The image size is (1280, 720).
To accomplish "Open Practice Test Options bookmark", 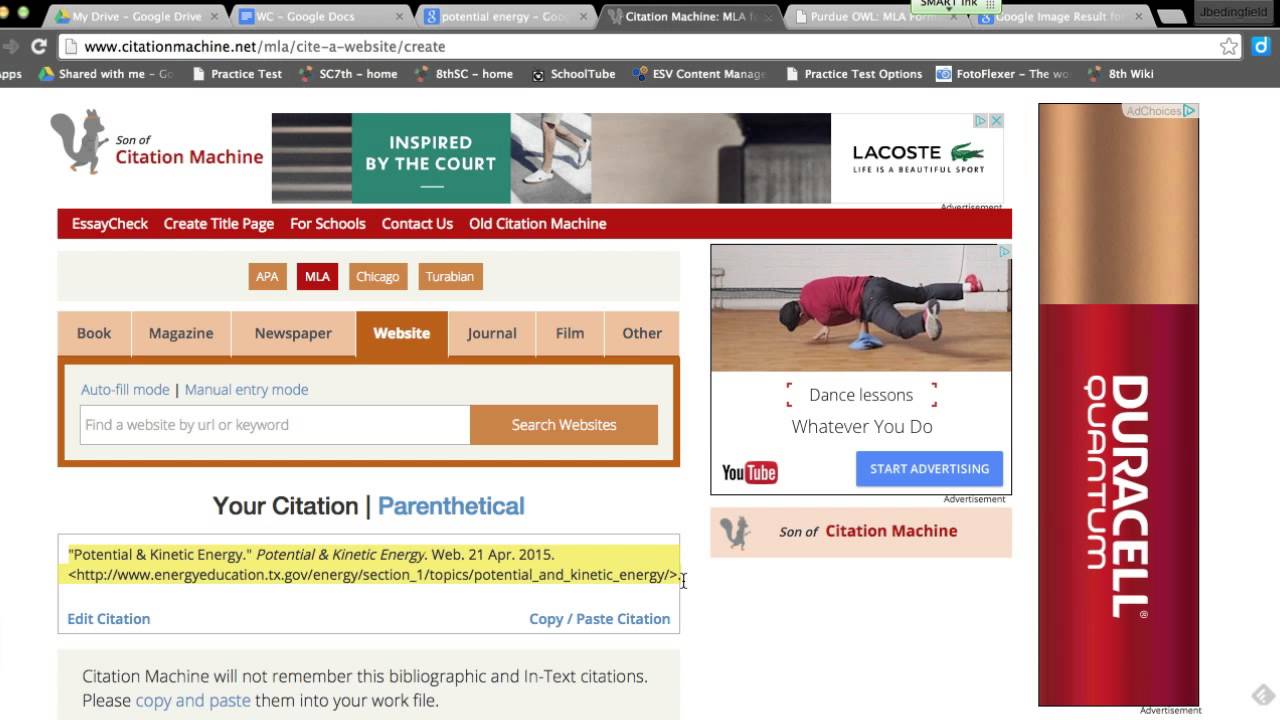I will [853, 74].
